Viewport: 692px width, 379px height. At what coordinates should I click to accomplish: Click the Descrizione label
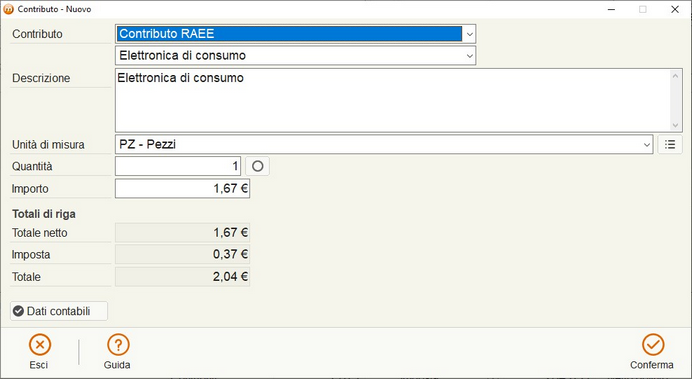pos(41,78)
